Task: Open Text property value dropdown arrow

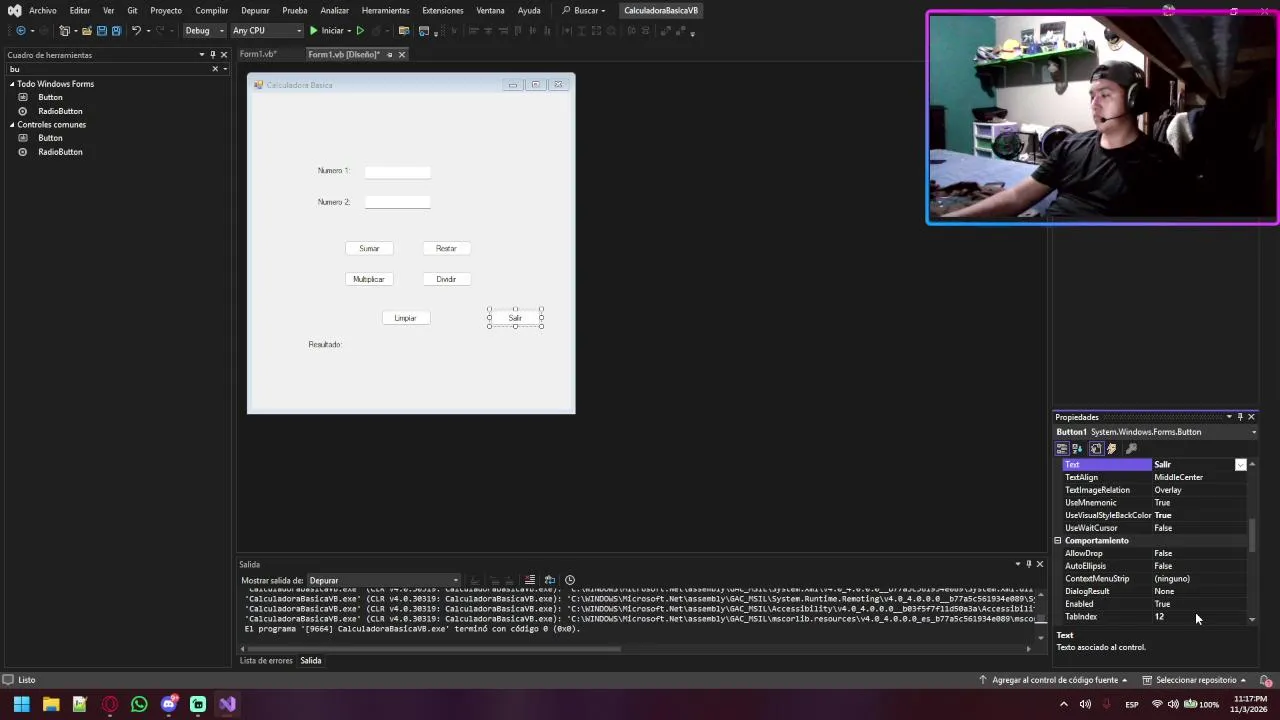Action: (x=1240, y=465)
